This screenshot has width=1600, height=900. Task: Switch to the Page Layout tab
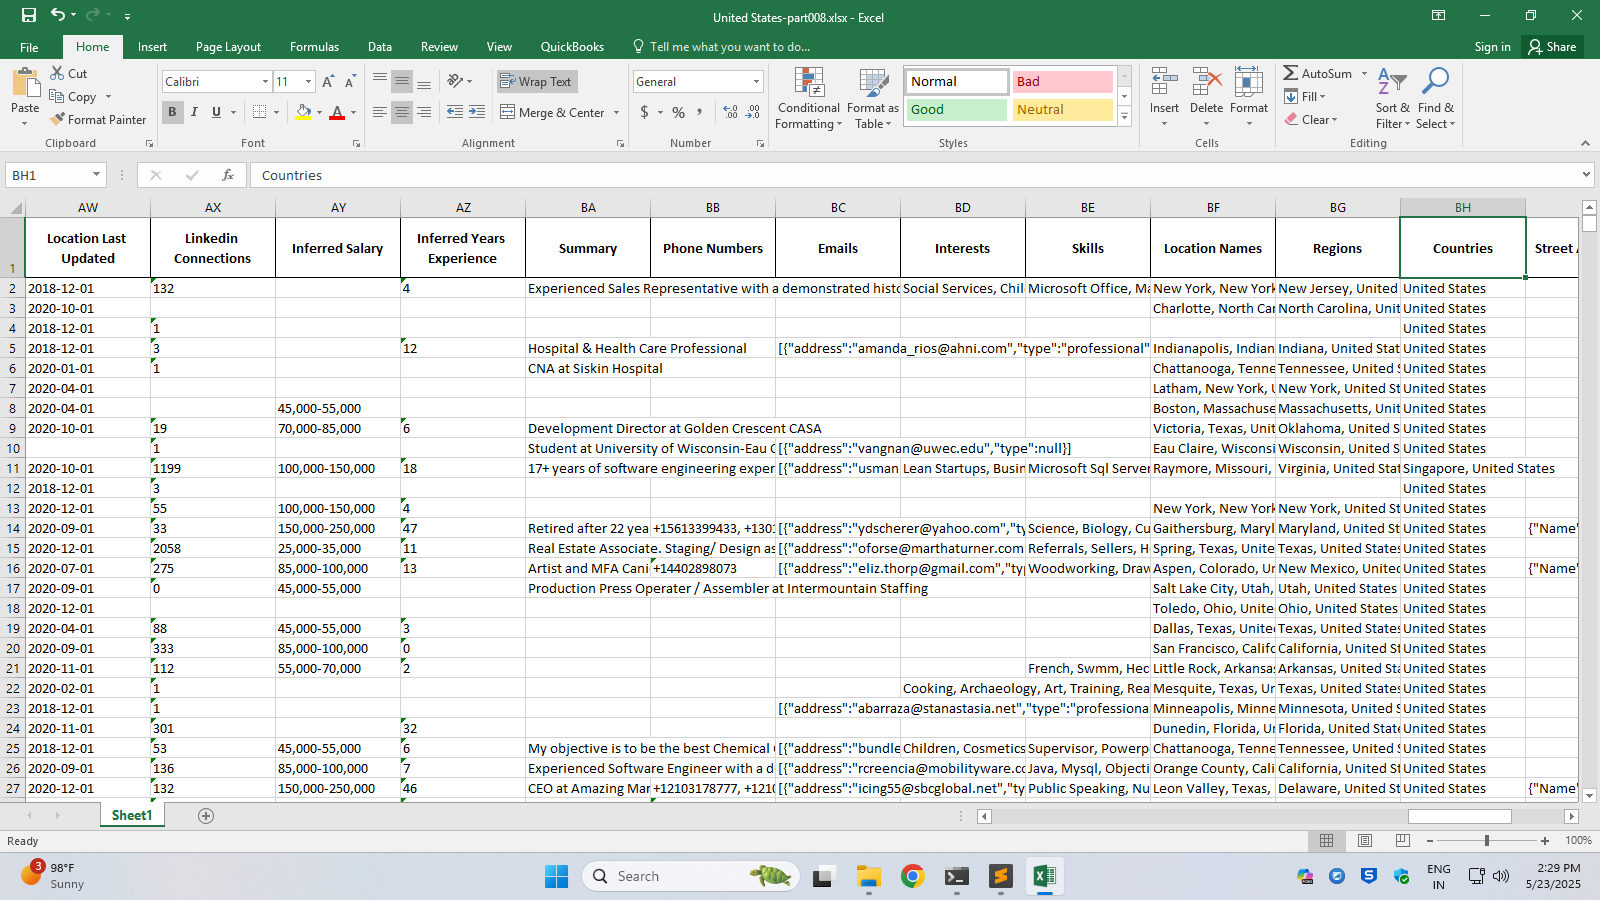228,47
